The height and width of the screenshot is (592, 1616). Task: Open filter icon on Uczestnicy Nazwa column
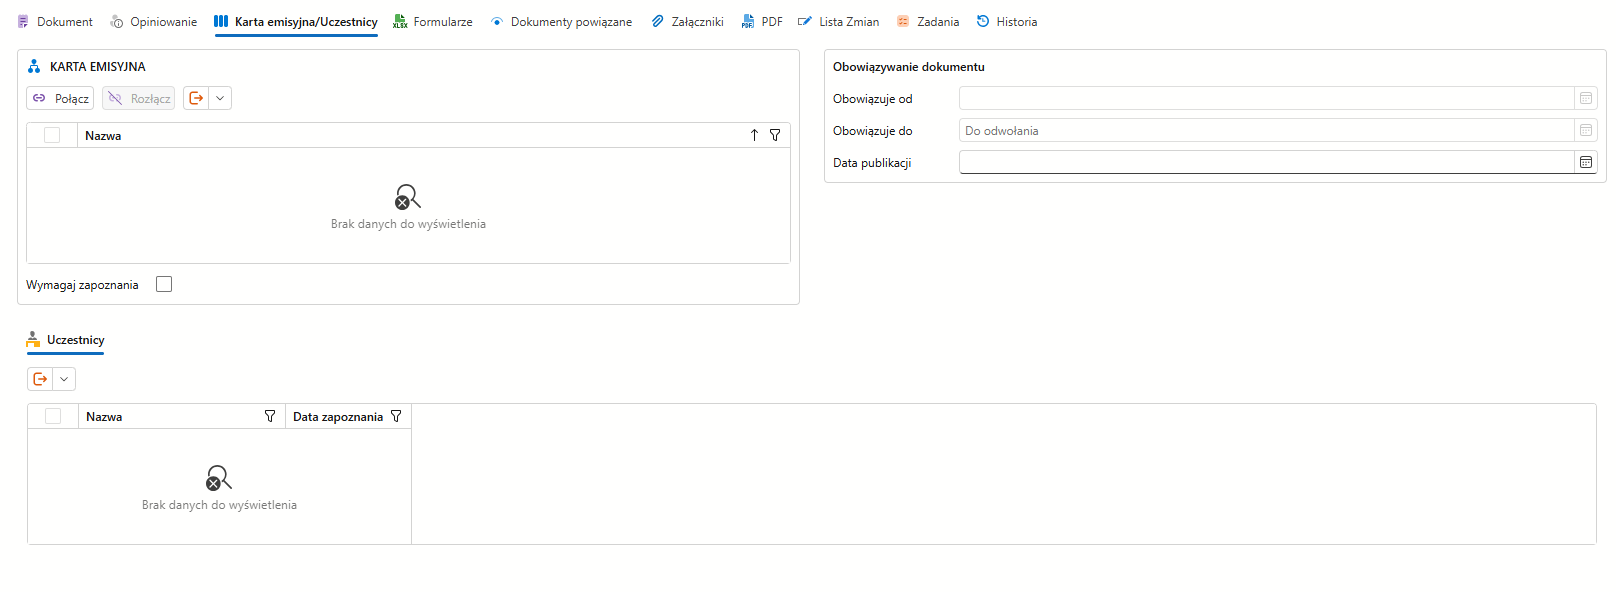click(270, 416)
